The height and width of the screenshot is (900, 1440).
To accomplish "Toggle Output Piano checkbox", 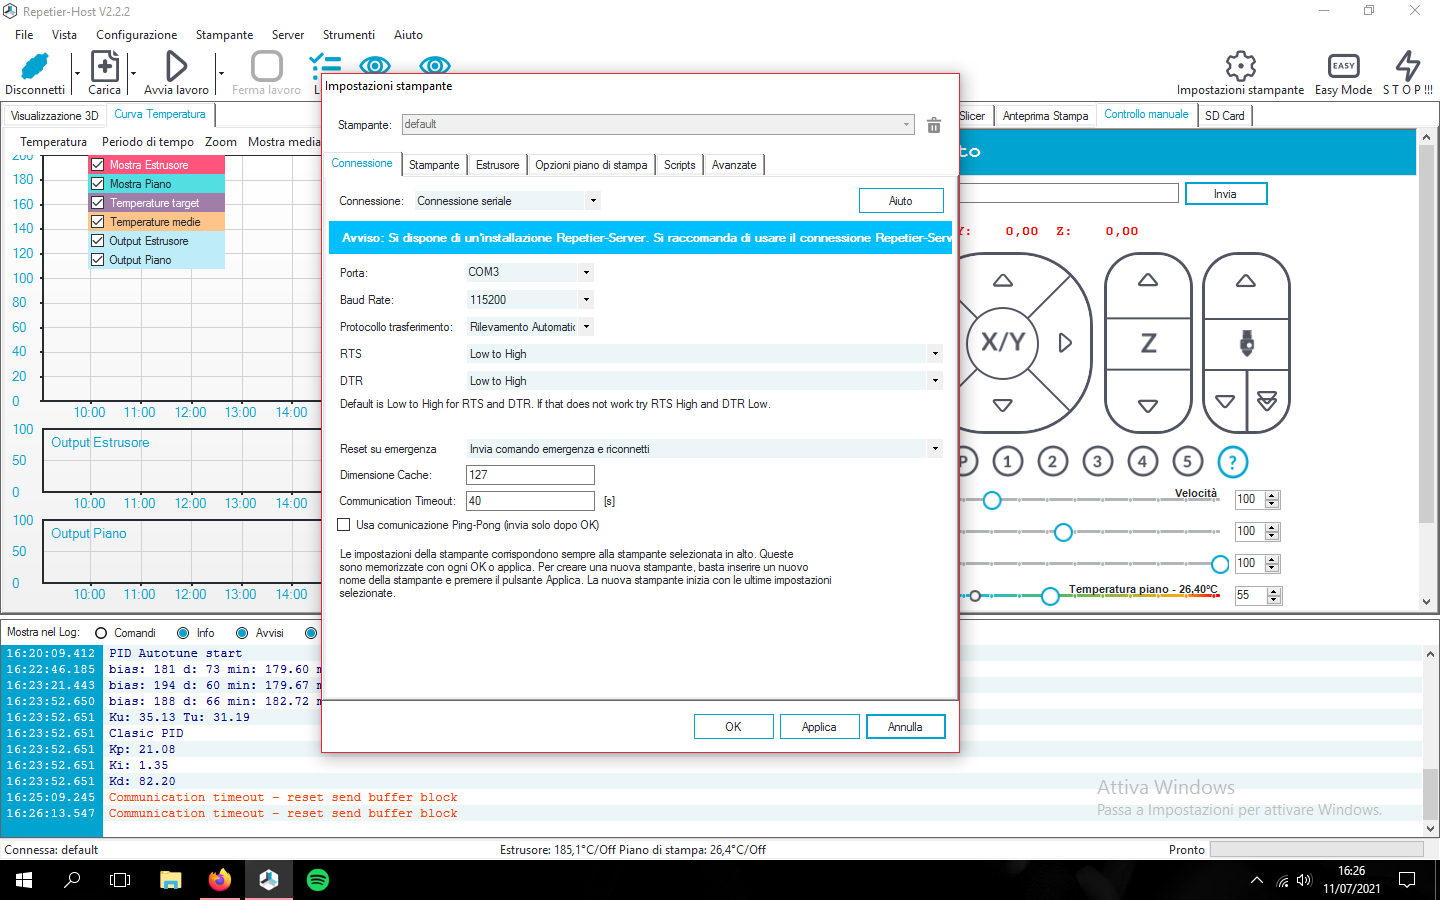I will 98,260.
